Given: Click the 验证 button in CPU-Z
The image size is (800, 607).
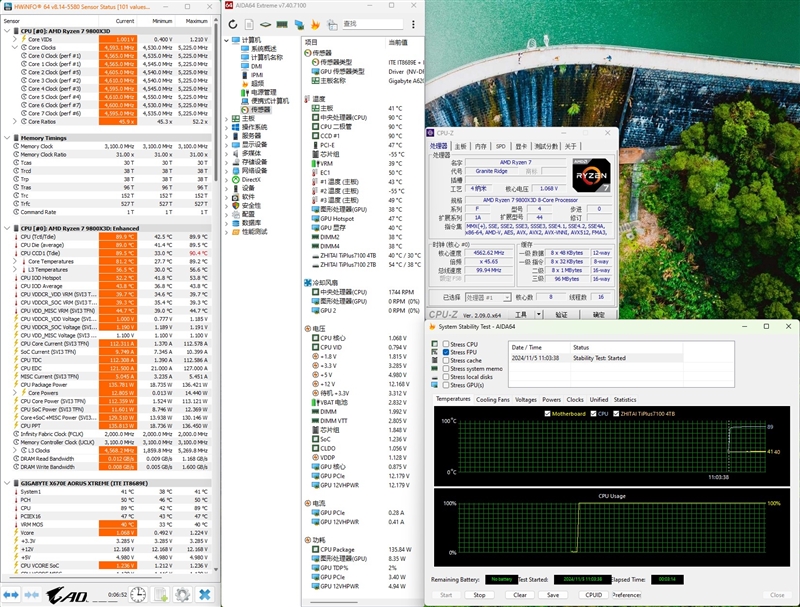Looking at the screenshot, I should point(561,315).
